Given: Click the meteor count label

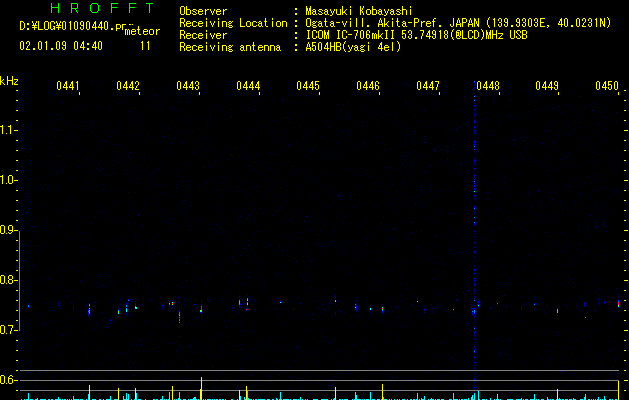Looking at the screenshot, I should 142,31.
